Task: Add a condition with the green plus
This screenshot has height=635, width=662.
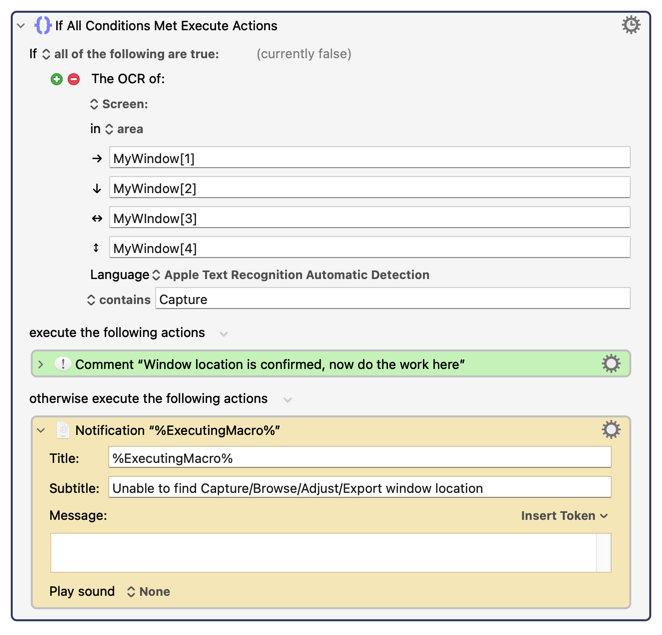Action: click(57, 79)
